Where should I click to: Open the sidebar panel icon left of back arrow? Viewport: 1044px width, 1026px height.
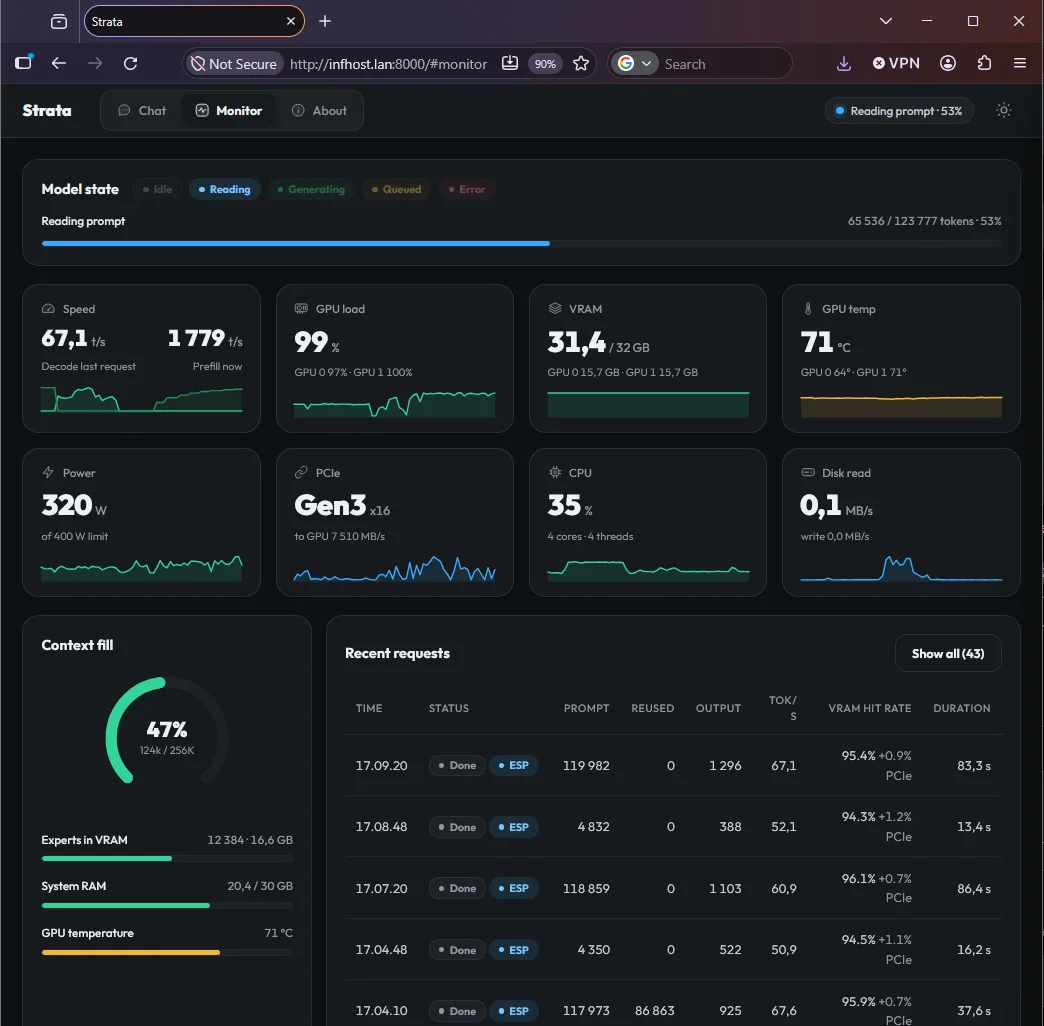(x=24, y=63)
